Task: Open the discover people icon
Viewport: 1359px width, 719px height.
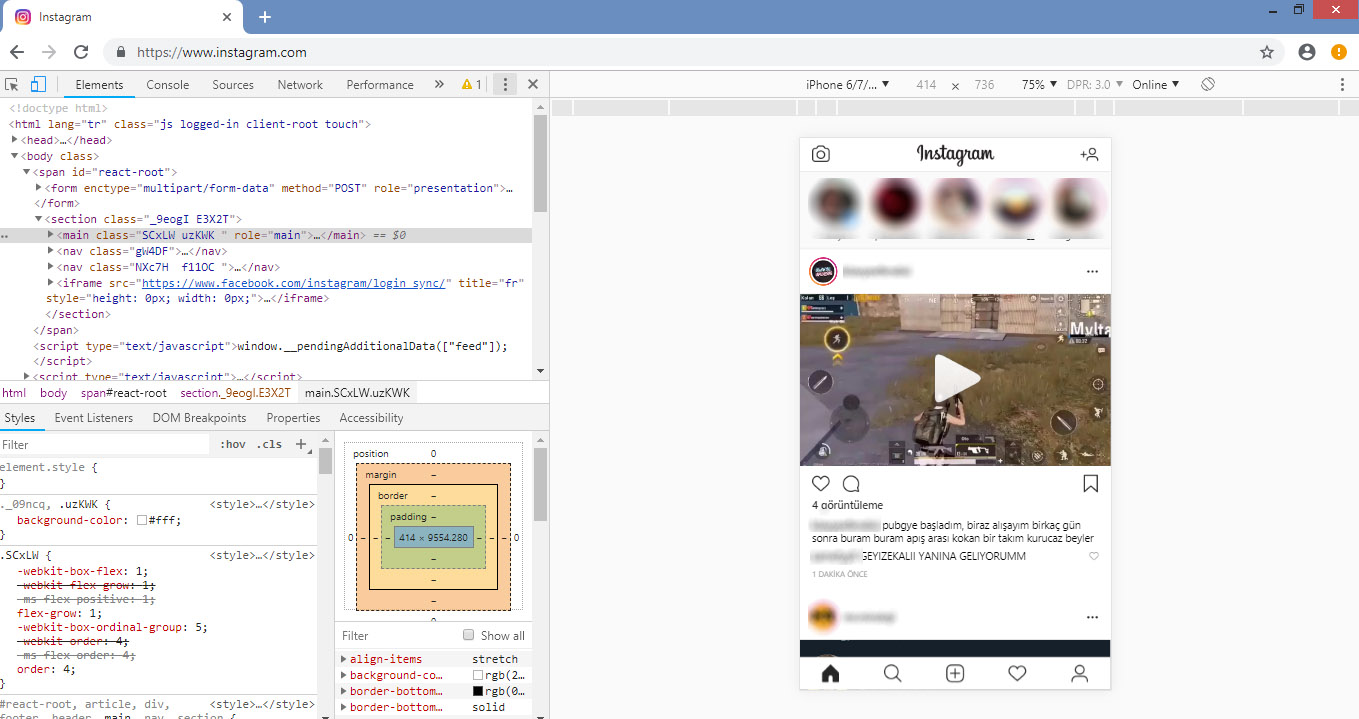Action: [x=1089, y=154]
